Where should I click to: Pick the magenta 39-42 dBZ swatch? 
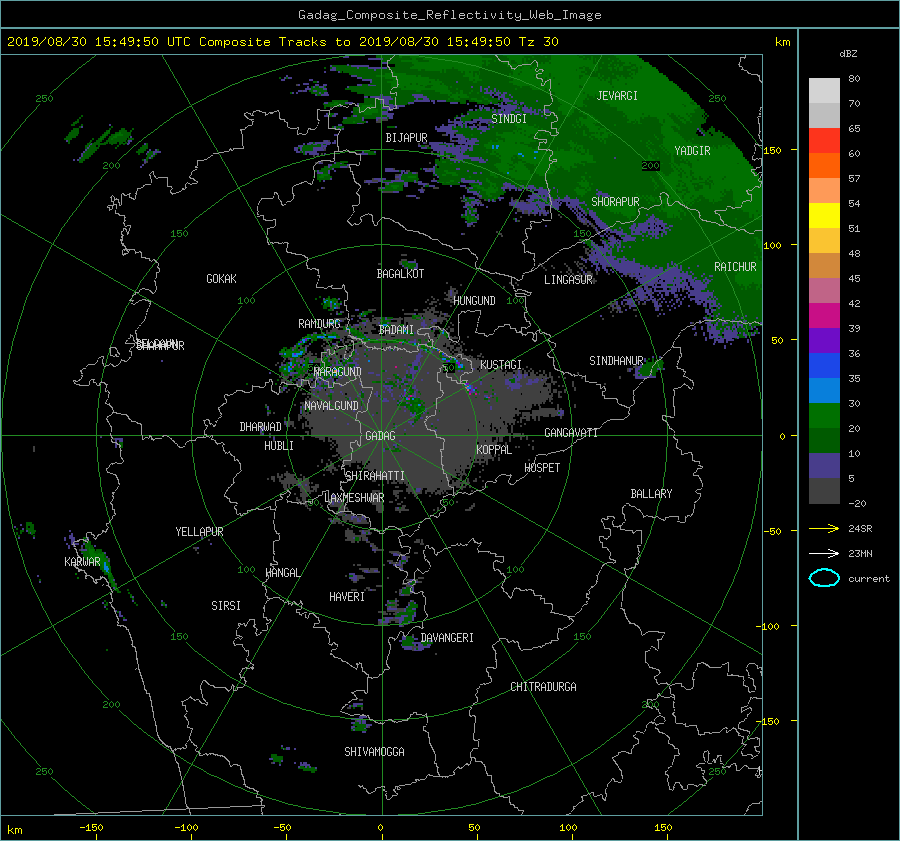pos(824,316)
